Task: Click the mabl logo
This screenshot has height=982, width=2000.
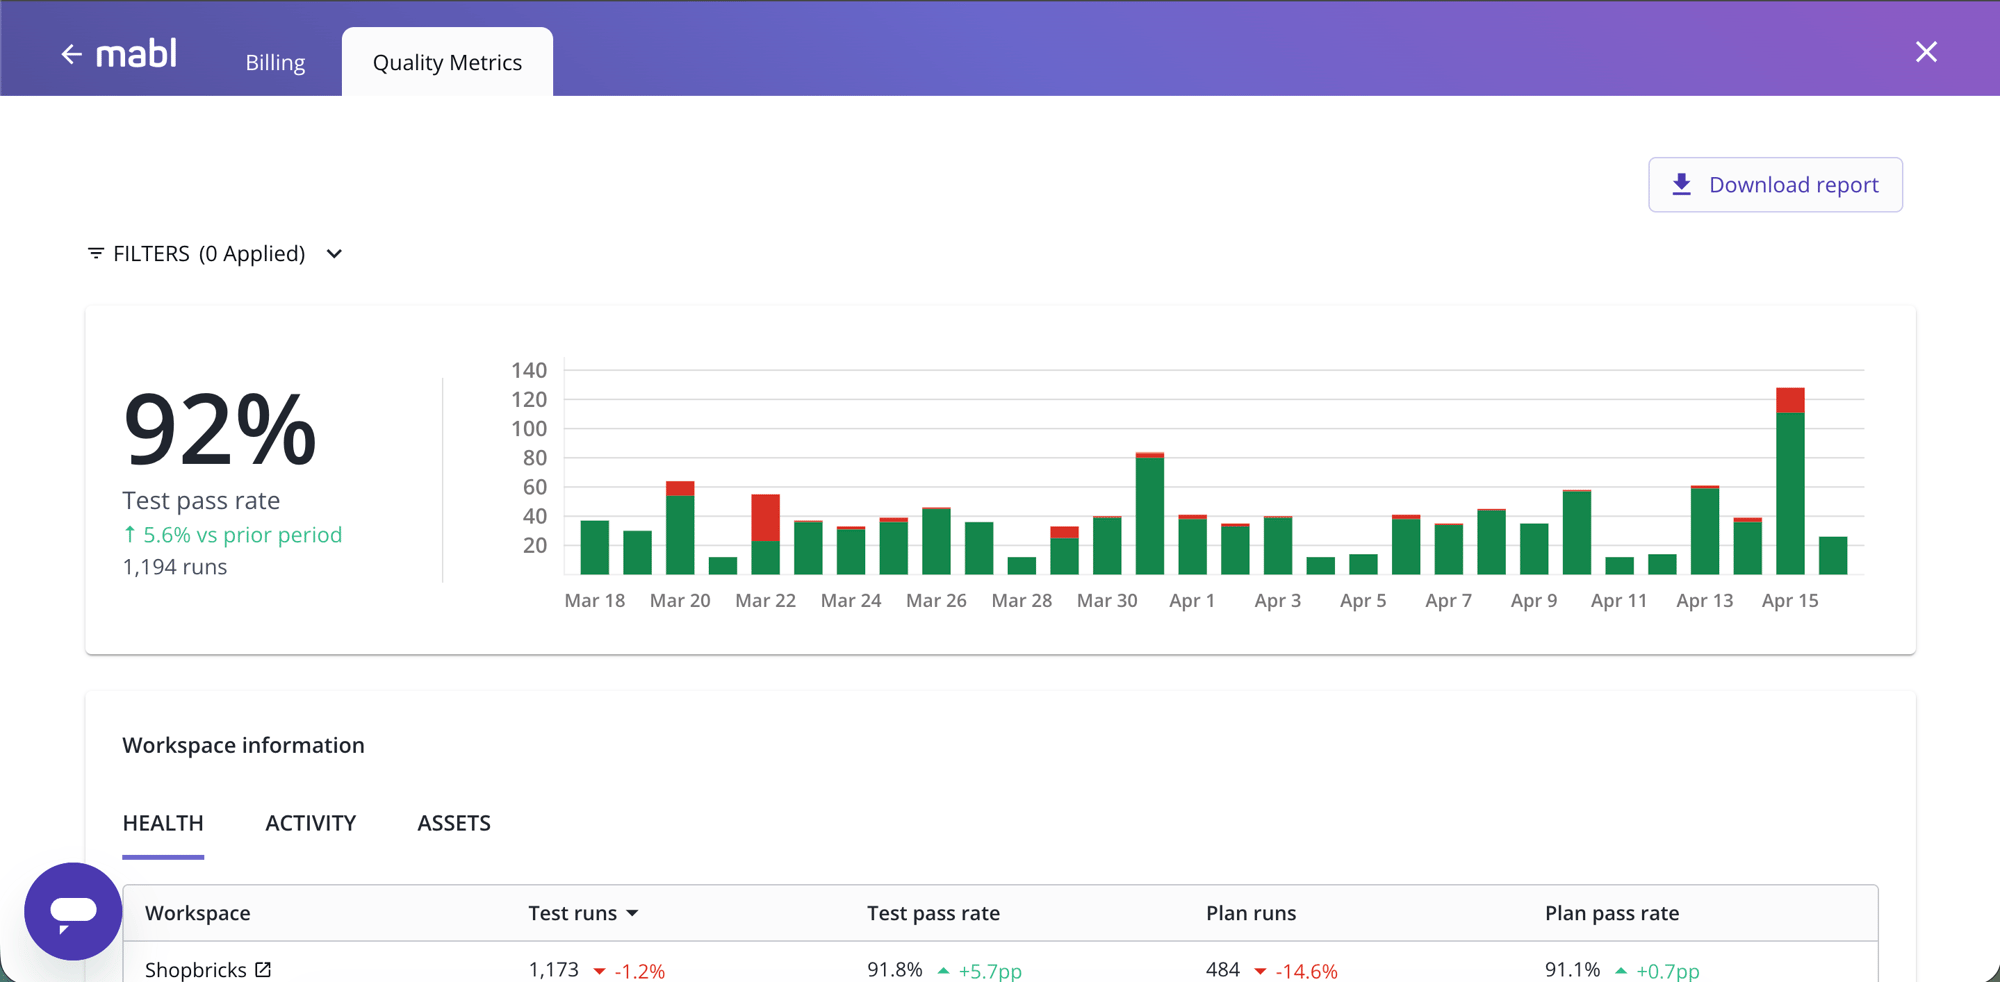Action: (136, 54)
